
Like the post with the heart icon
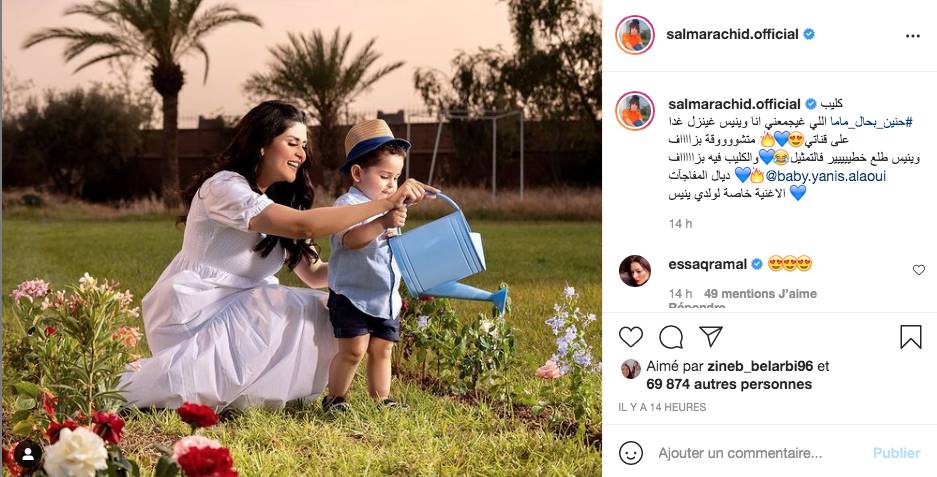[x=630, y=337]
